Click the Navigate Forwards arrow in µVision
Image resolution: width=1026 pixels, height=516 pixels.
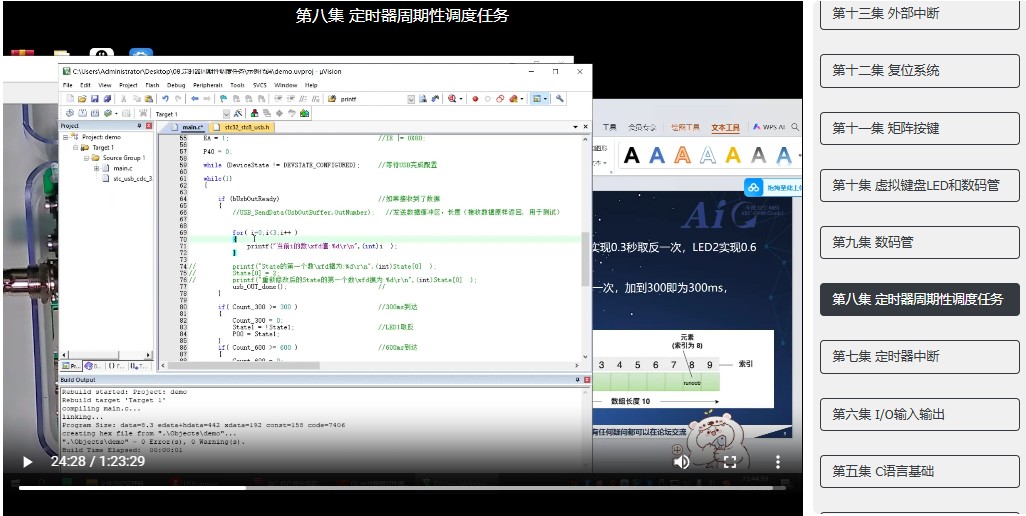pos(207,99)
